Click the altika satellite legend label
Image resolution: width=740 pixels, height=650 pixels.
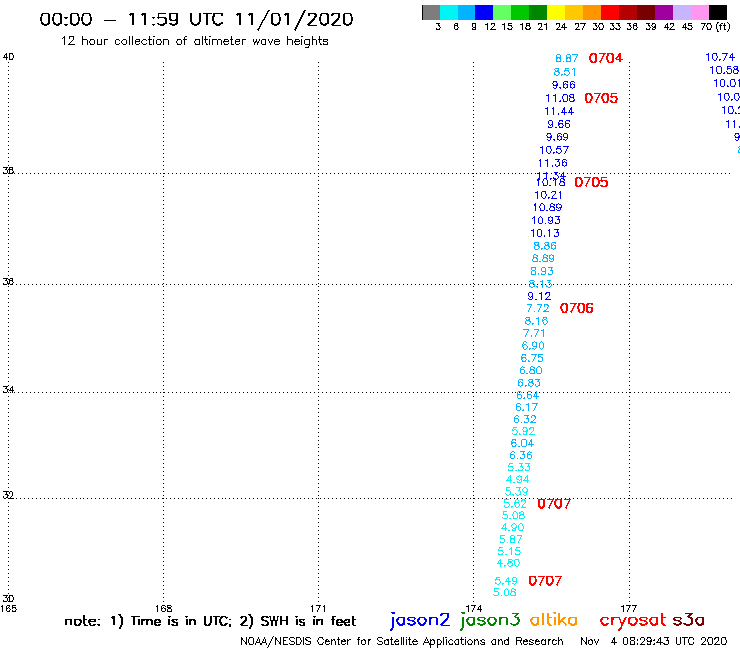(554, 619)
